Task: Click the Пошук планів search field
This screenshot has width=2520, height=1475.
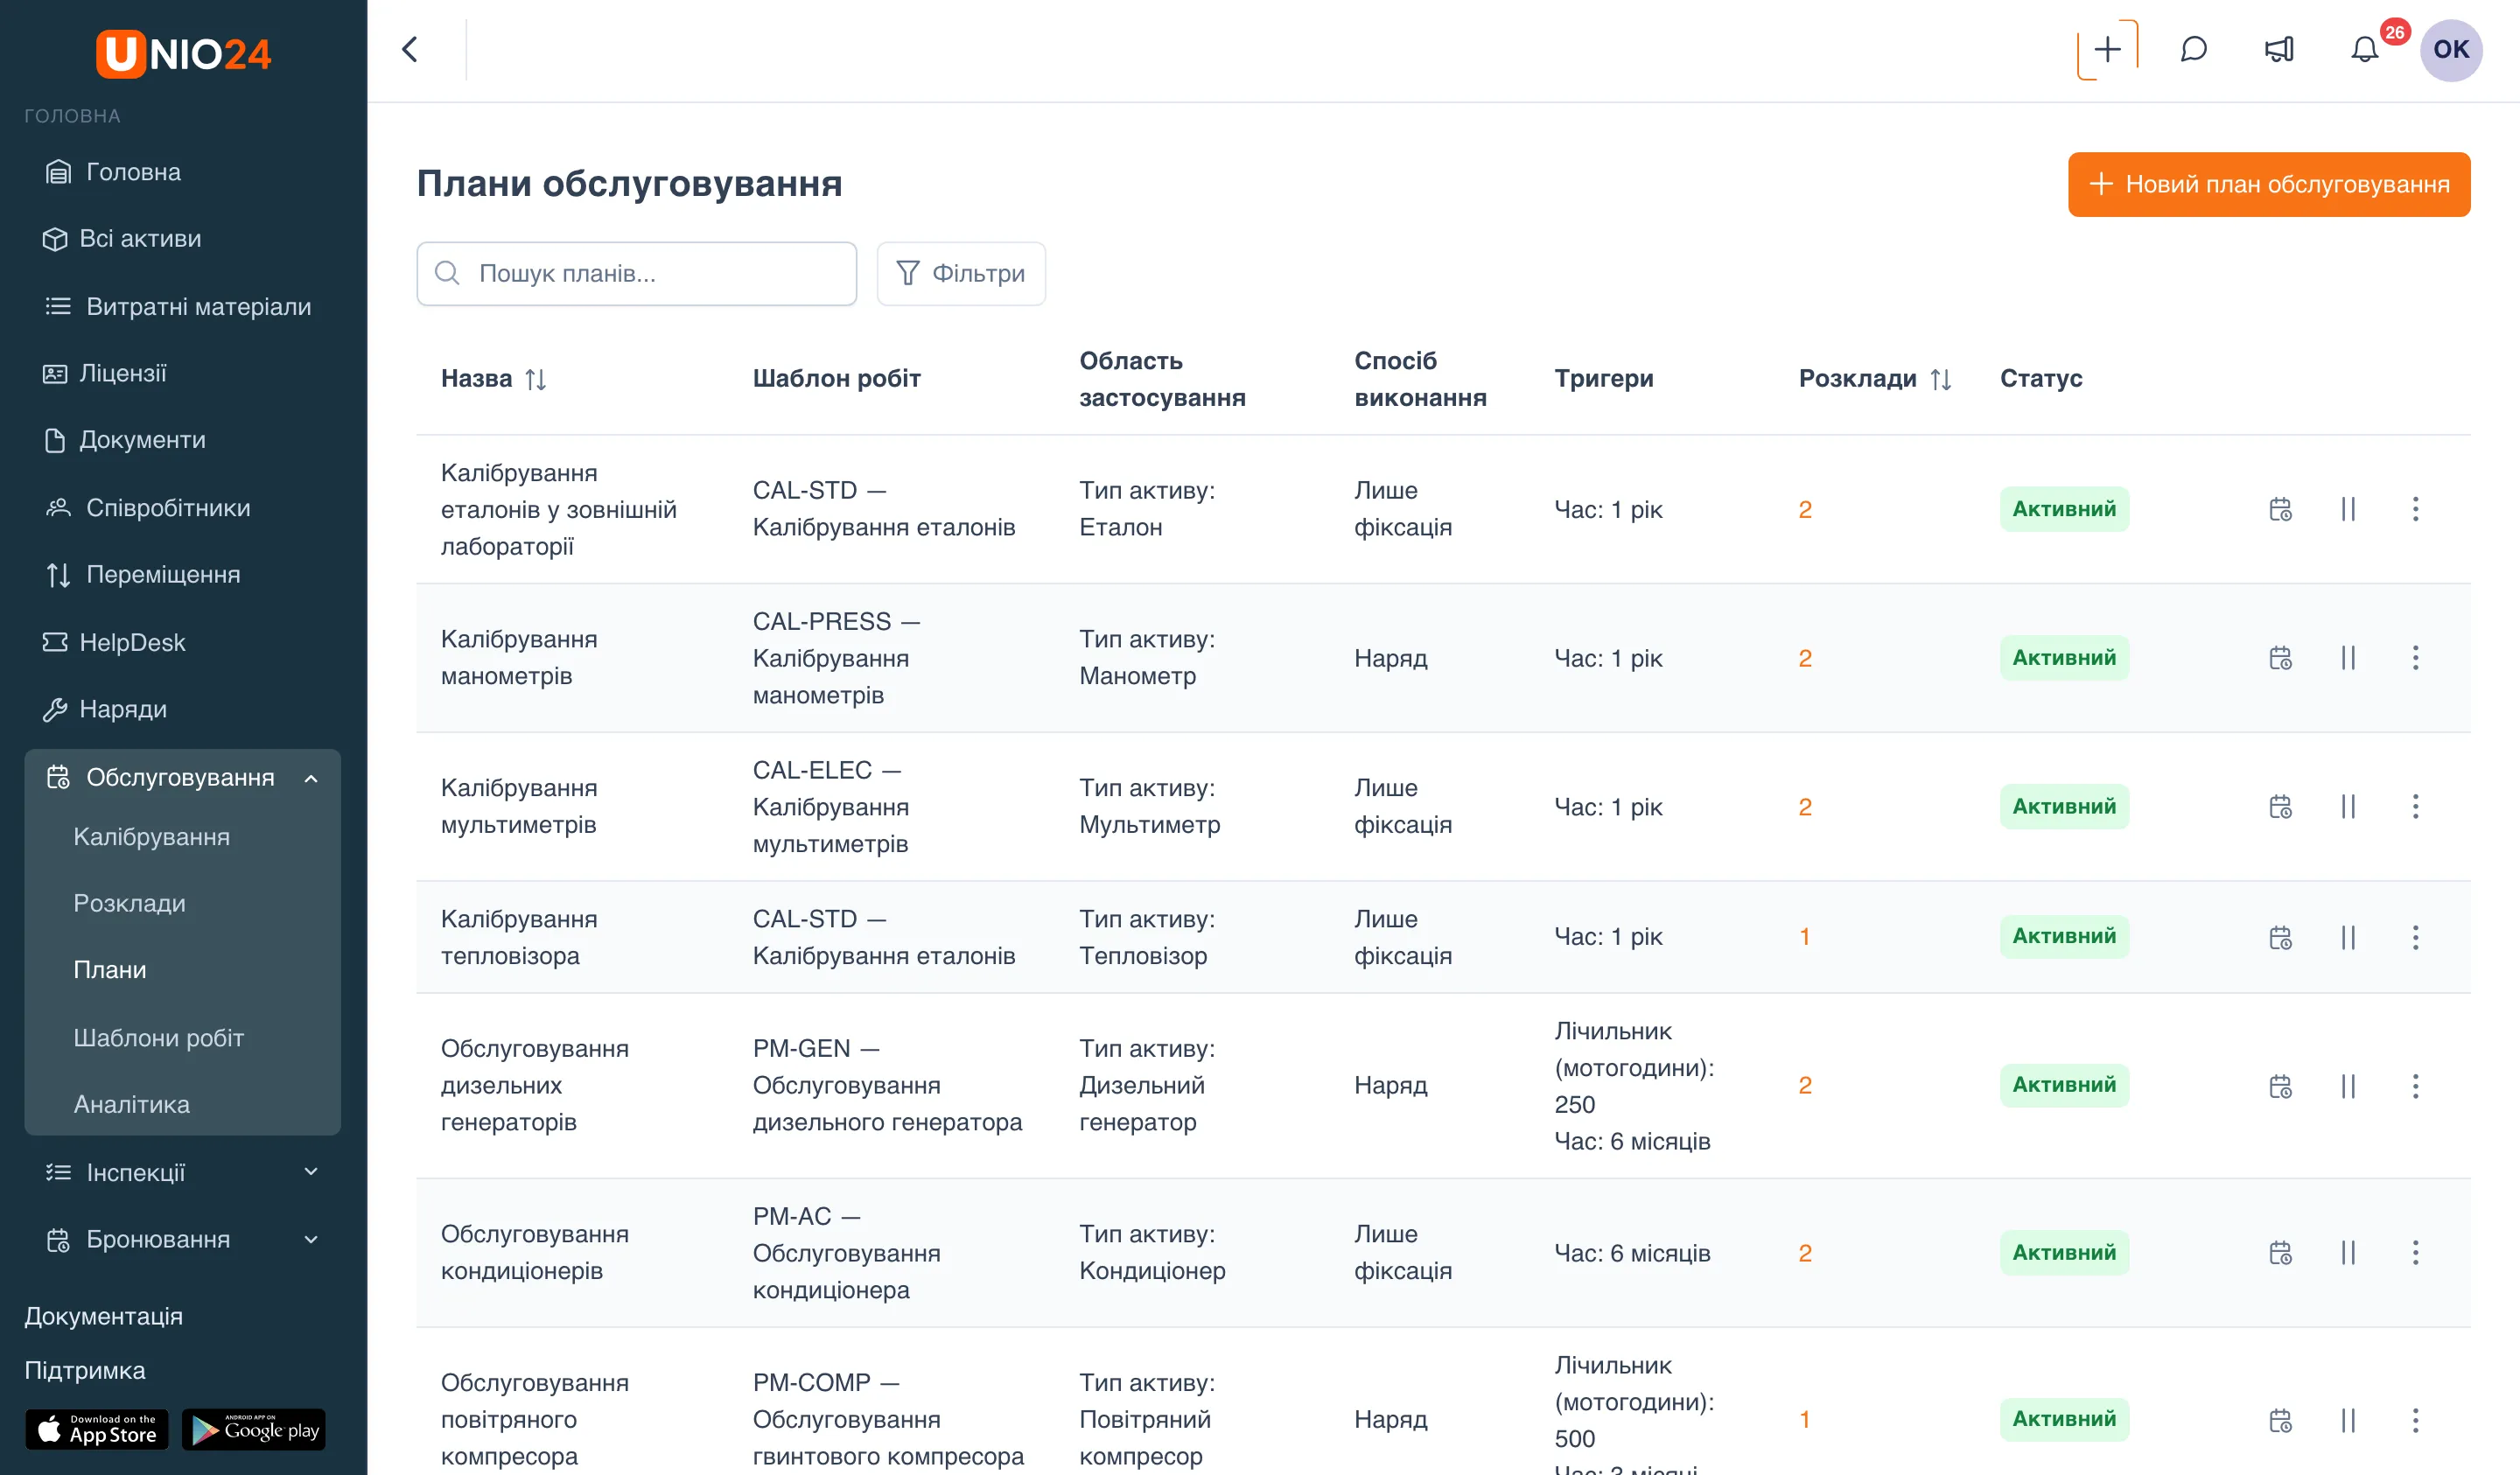Action: coord(636,273)
